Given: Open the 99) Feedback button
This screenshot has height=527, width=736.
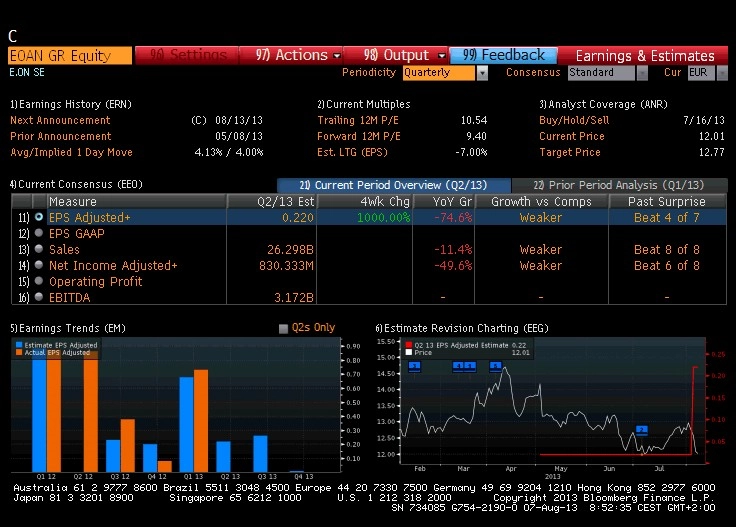Looking at the screenshot, I should (x=504, y=55).
